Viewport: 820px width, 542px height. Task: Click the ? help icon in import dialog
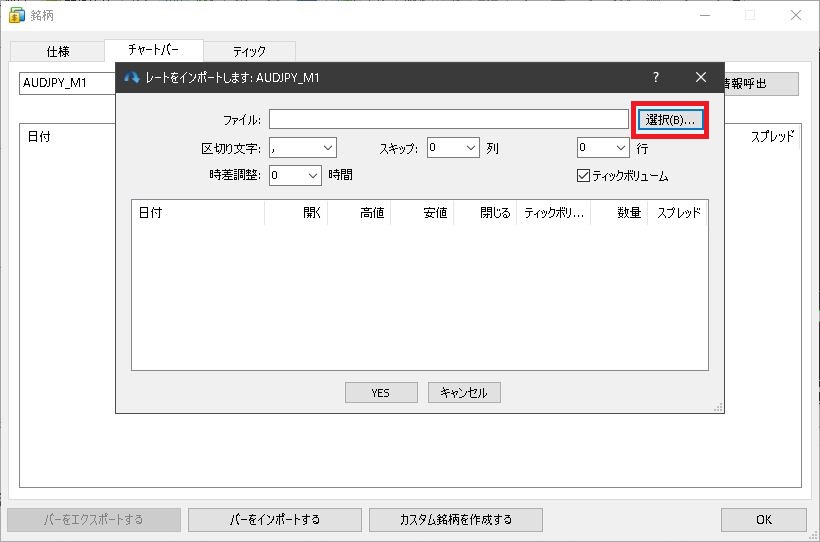click(x=656, y=77)
